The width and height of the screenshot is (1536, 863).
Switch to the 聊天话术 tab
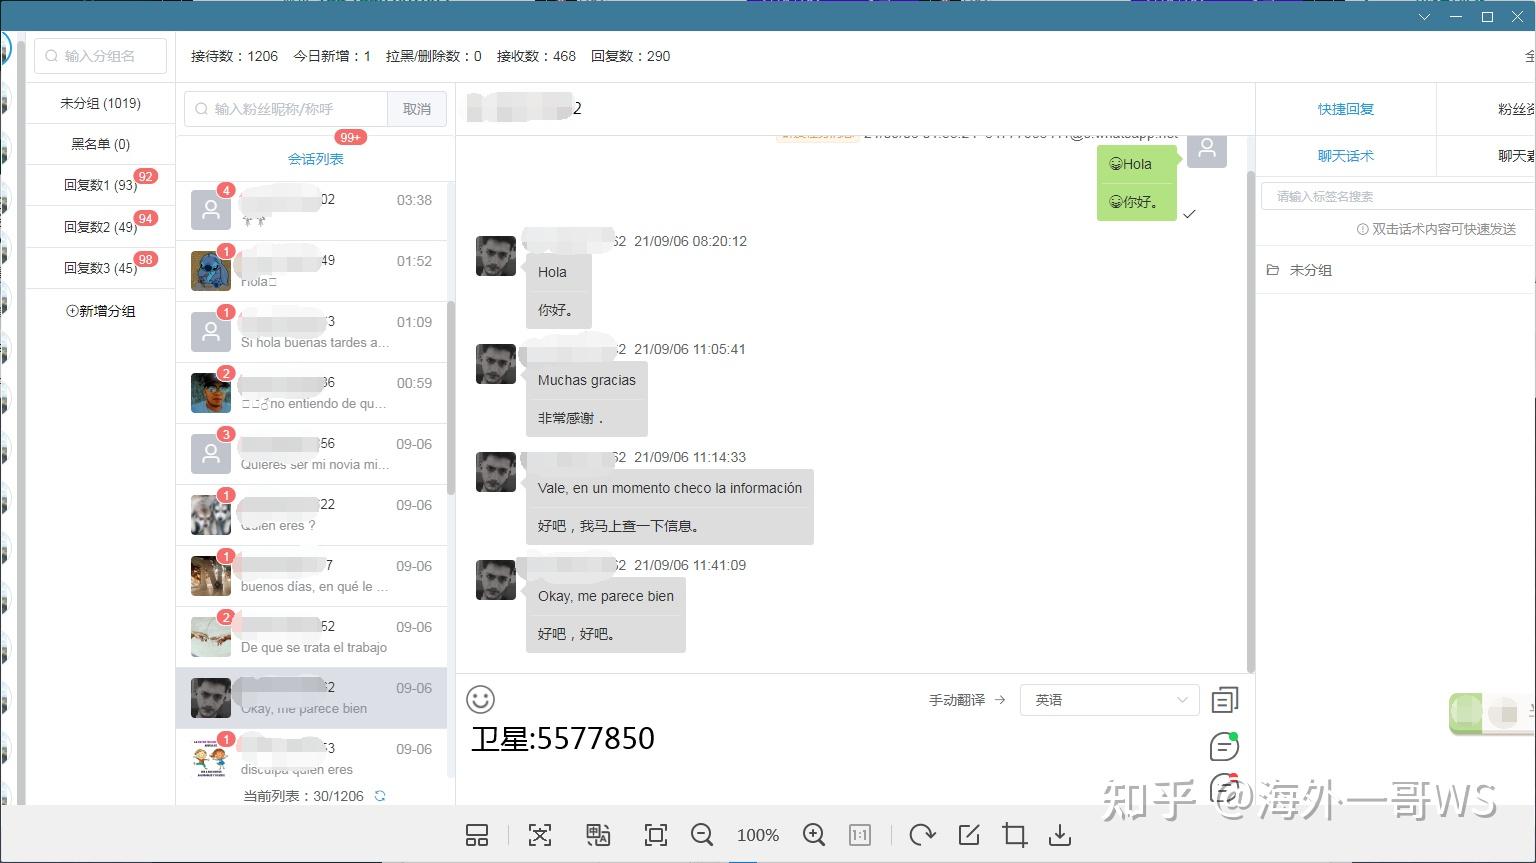pyautogui.click(x=1346, y=156)
